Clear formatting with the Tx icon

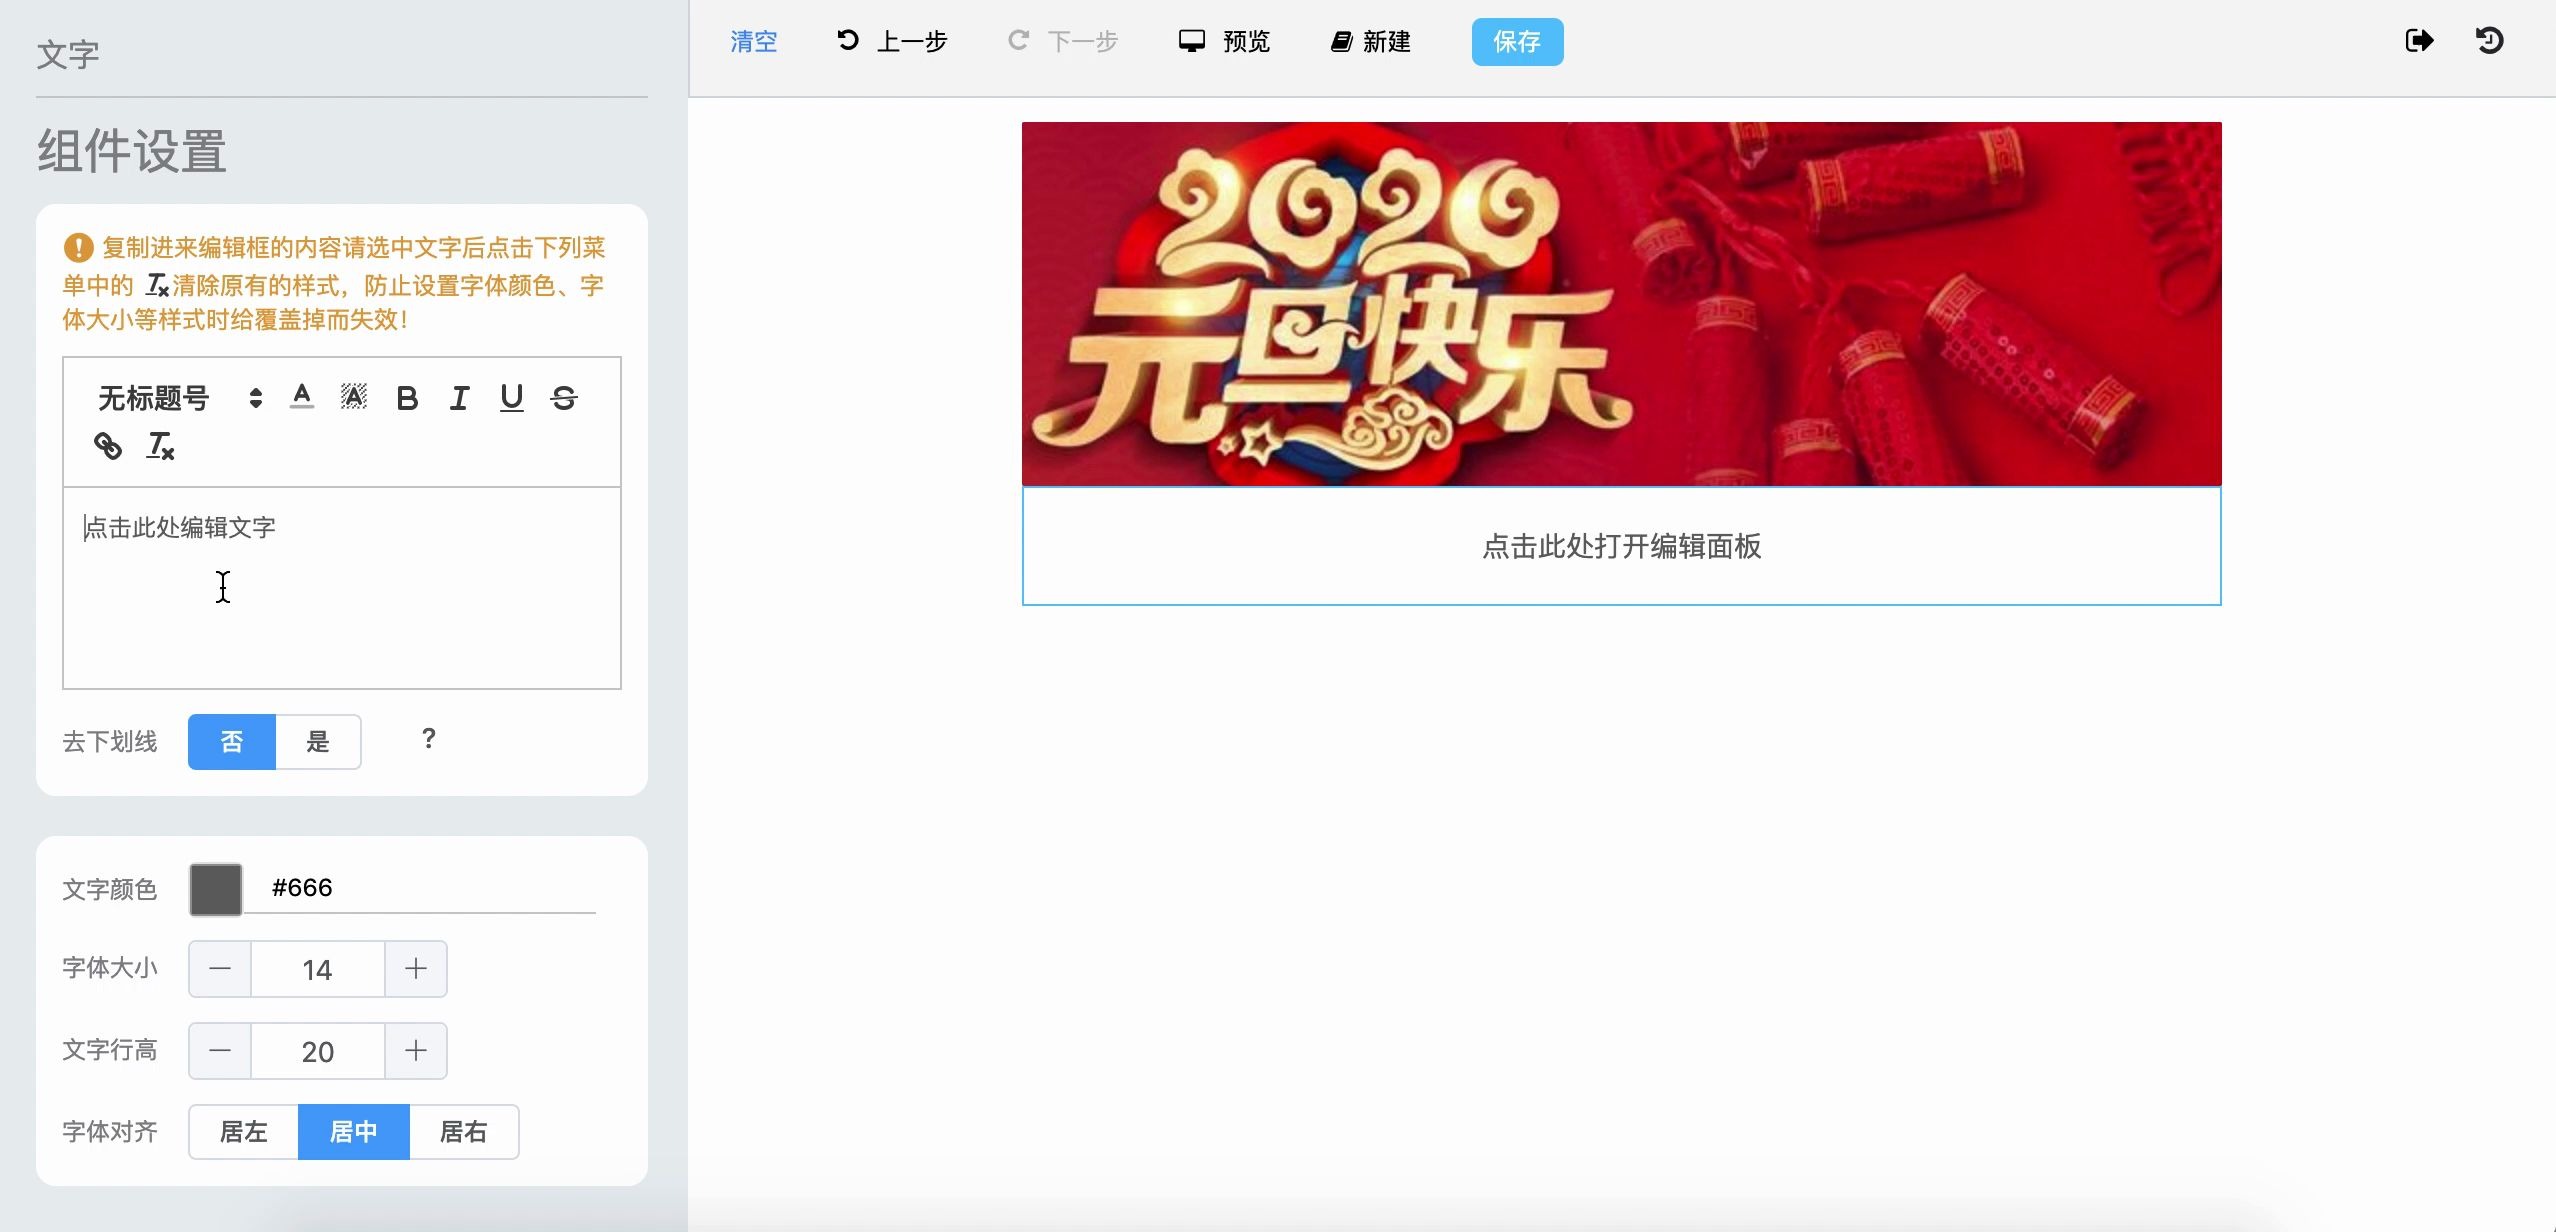click(161, 445)
